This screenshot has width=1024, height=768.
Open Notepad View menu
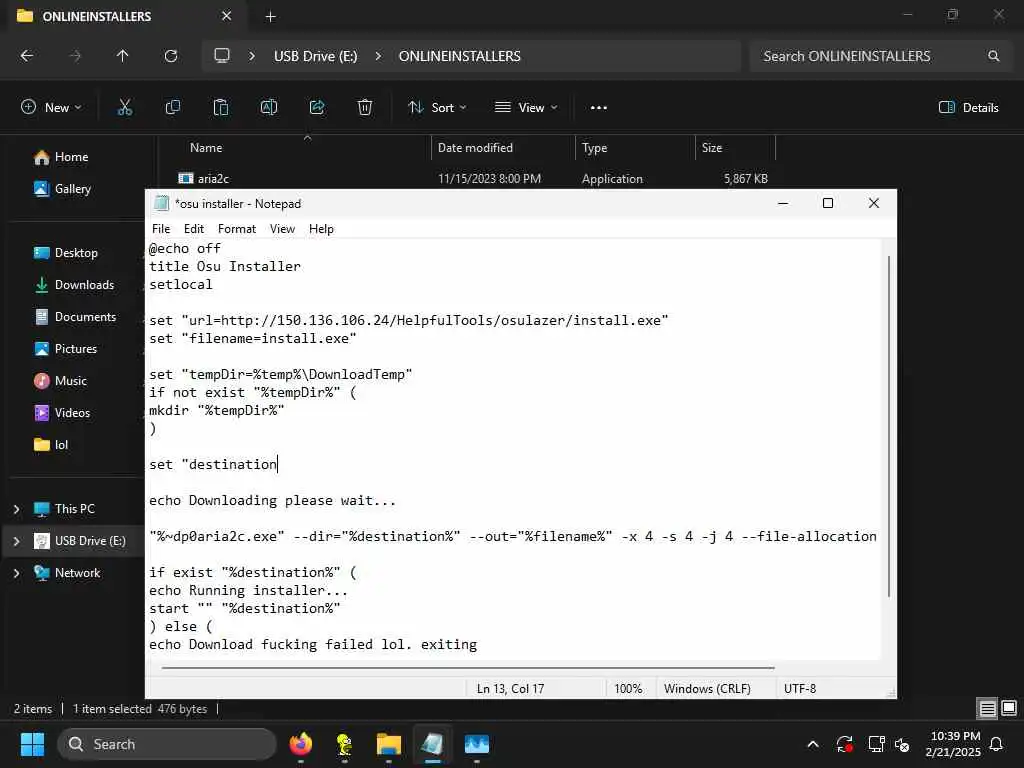[x=282, y=229]
